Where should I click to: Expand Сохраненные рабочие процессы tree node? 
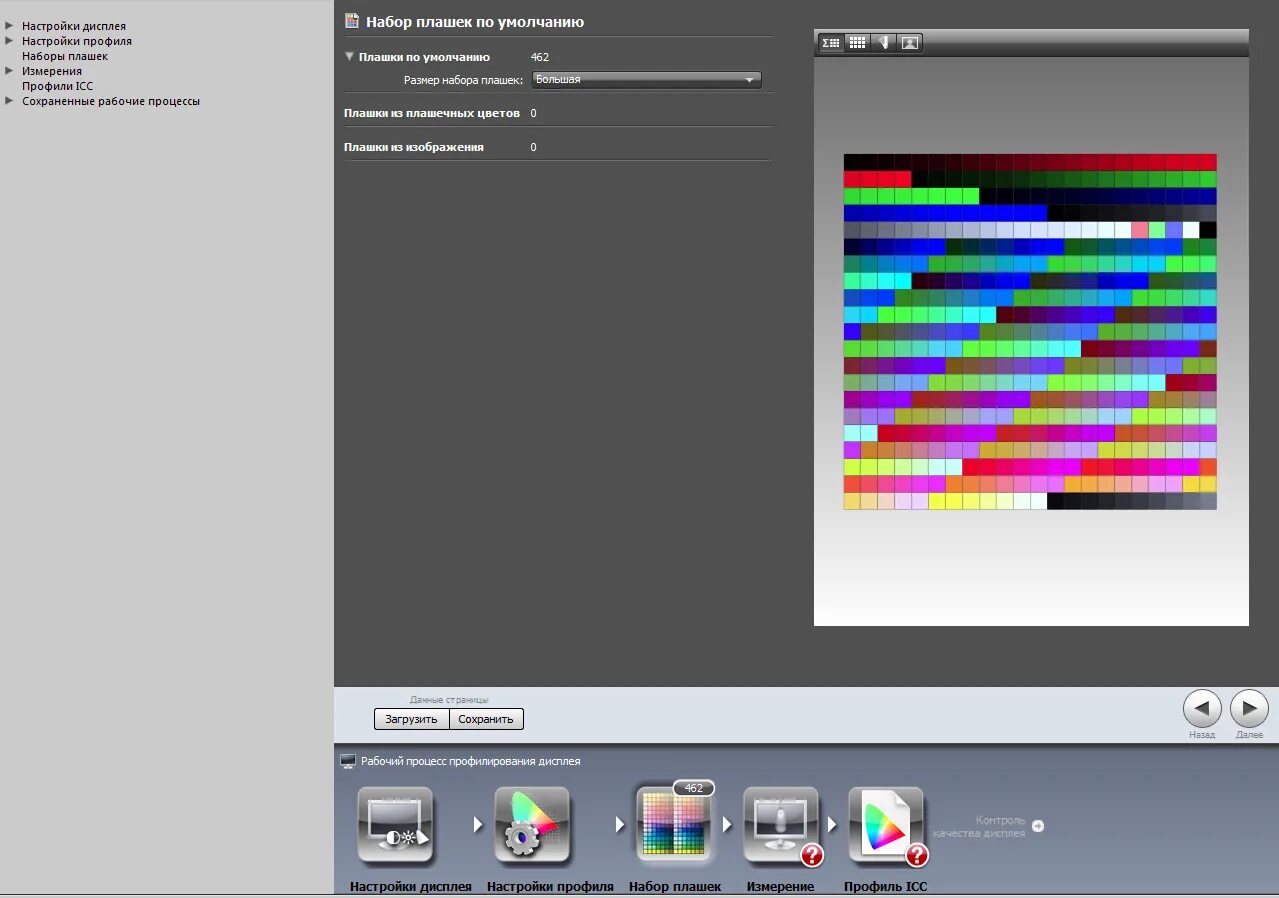[x=9, y=100]
